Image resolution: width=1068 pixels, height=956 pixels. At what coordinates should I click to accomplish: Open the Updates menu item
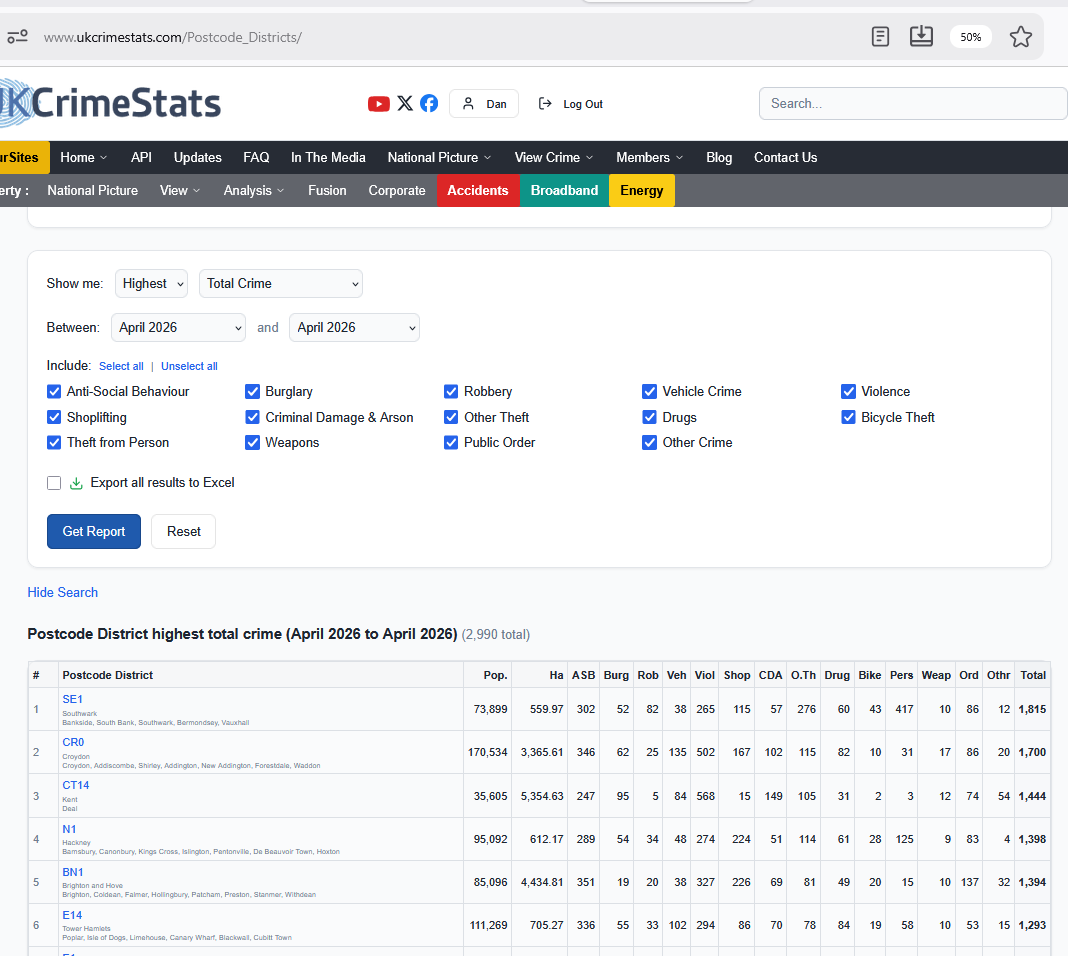[x=198, y=157]
